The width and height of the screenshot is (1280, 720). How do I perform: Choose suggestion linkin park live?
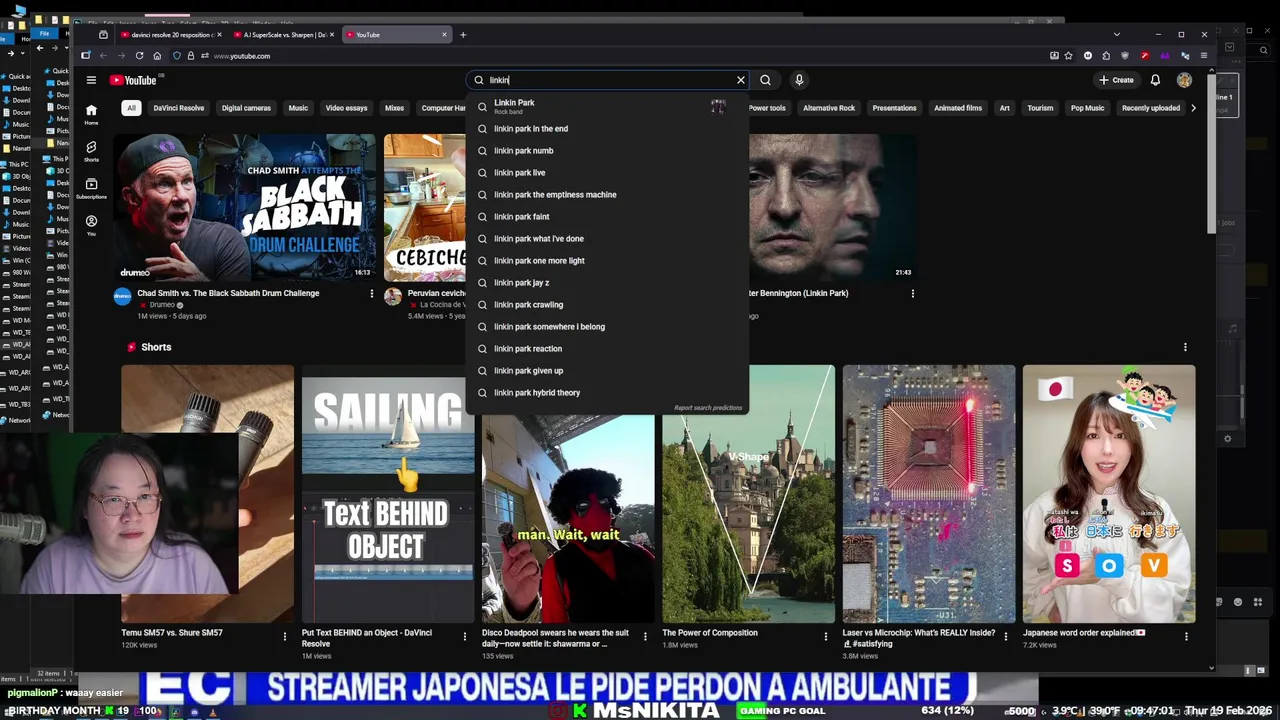(607, 173)
